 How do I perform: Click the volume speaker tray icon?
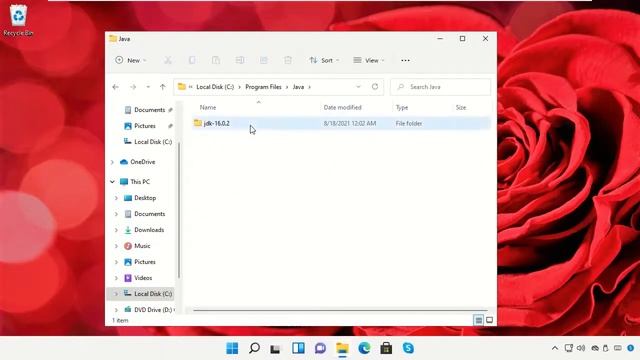(581, 348)
